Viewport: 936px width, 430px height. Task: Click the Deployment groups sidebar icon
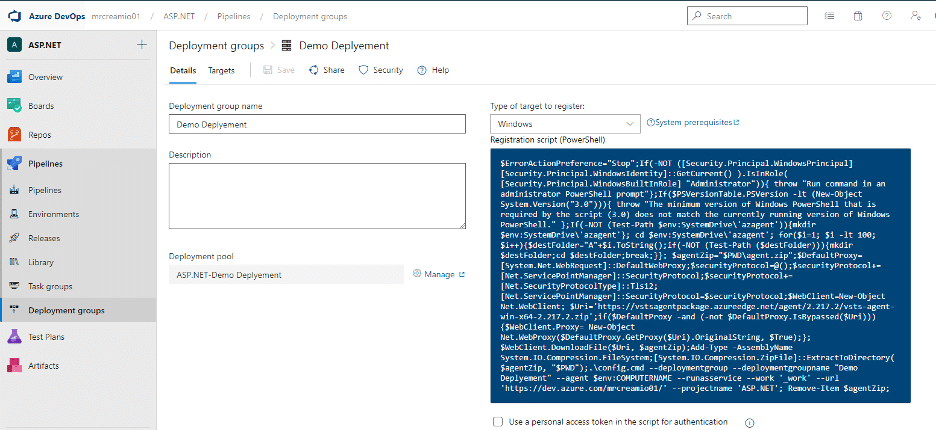16,311
